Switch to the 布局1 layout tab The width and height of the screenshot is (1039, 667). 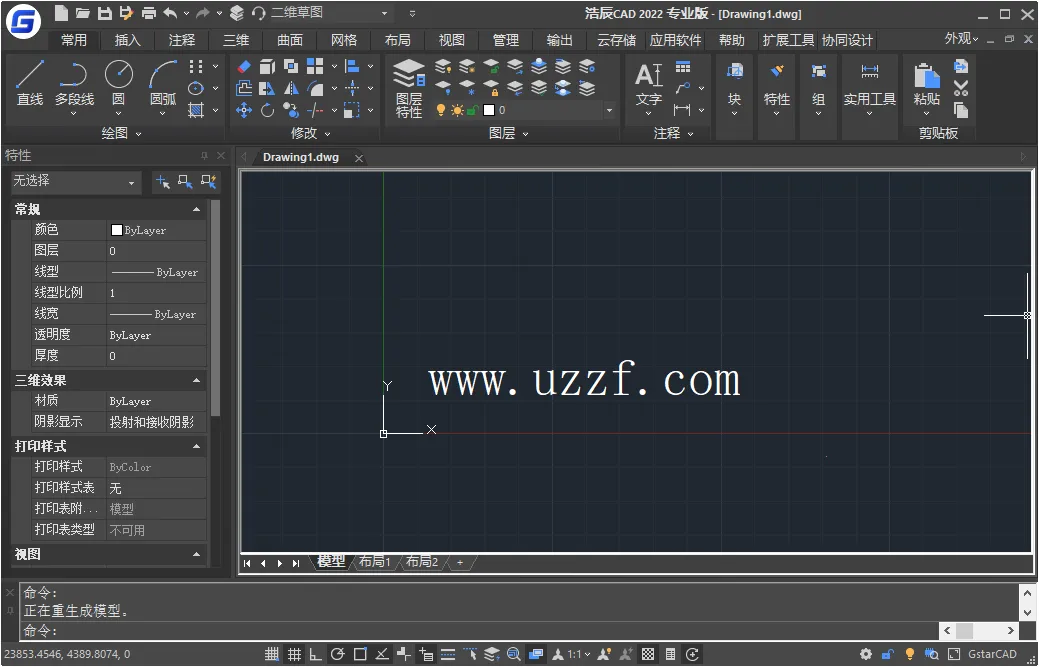pos(375,562)
